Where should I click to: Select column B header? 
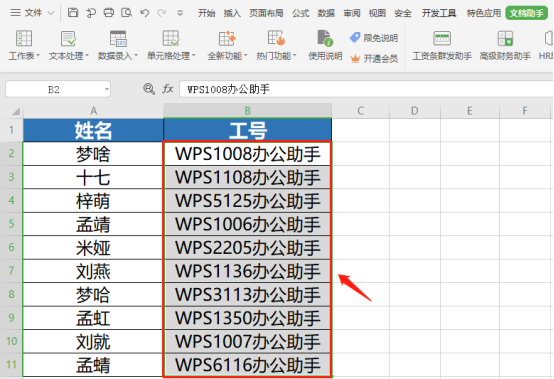tap(247, 111)
